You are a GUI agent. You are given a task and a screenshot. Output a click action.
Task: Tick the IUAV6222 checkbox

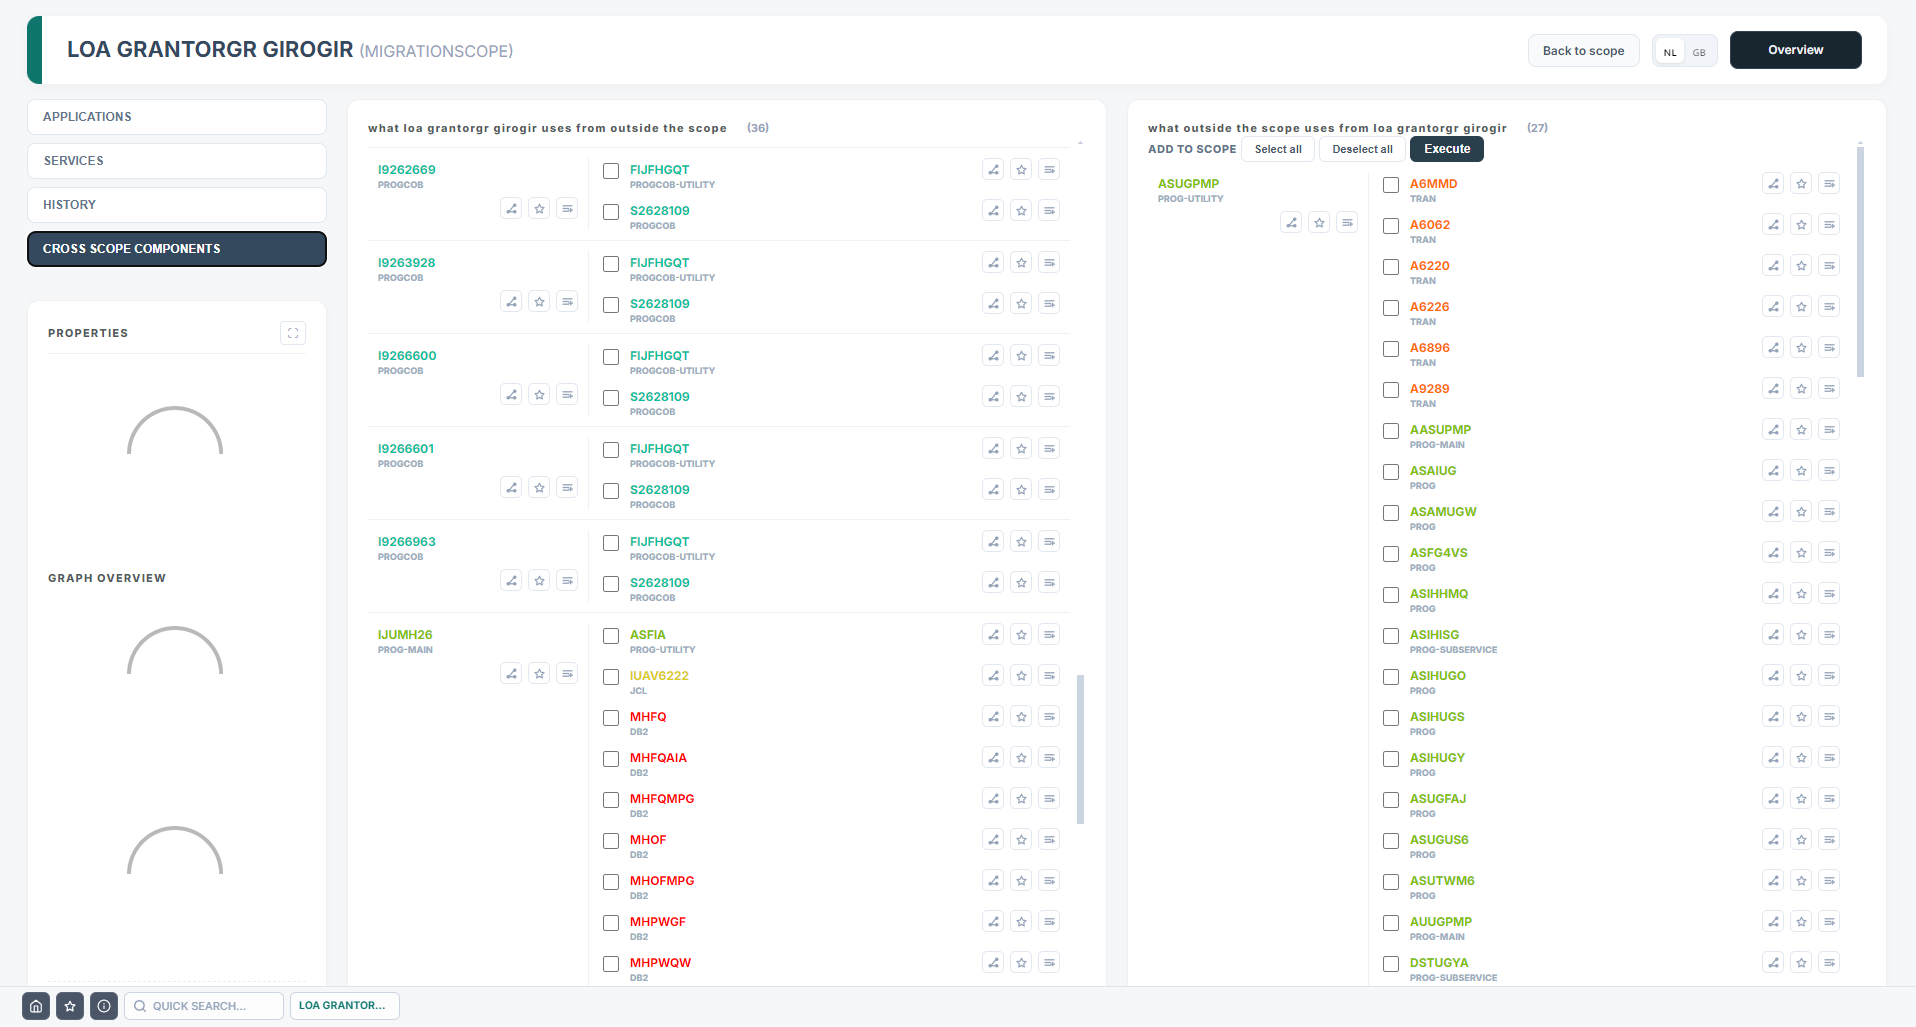[611, 677]
